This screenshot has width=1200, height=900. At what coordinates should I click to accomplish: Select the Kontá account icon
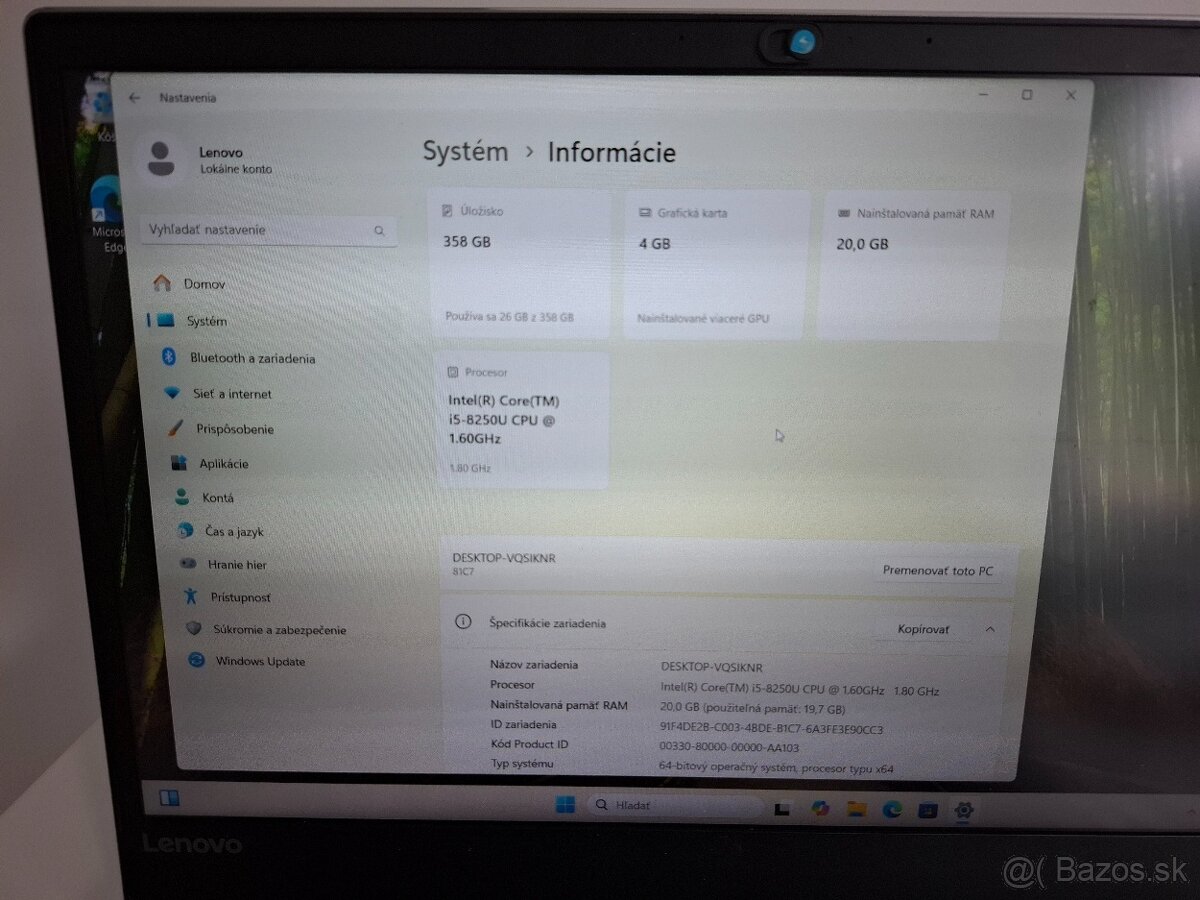183,498
